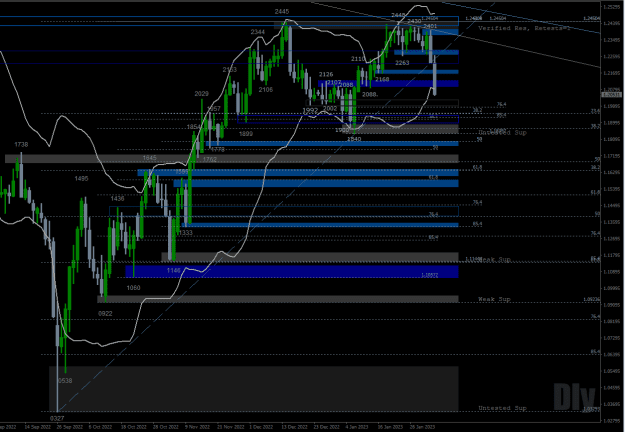Viewport: 625px width, 432px height.
Task: Click the 2401 price label
Action: pyautogui.click(x=430, y=26)
